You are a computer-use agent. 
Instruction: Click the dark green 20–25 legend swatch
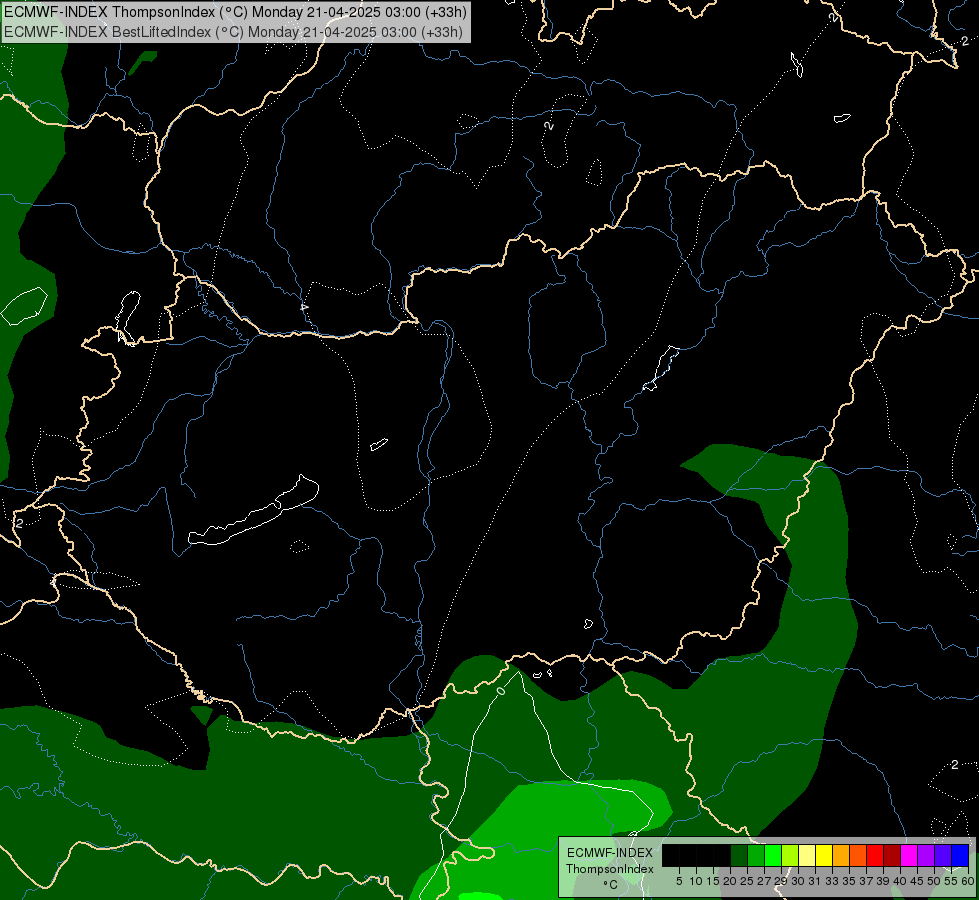tap(739, 855)
